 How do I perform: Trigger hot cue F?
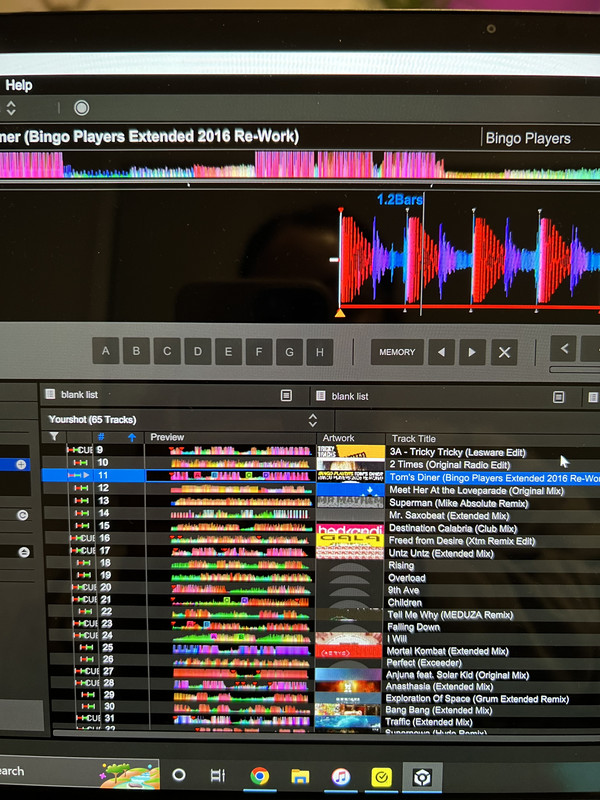pyautogui.click(x=259, y=352)
